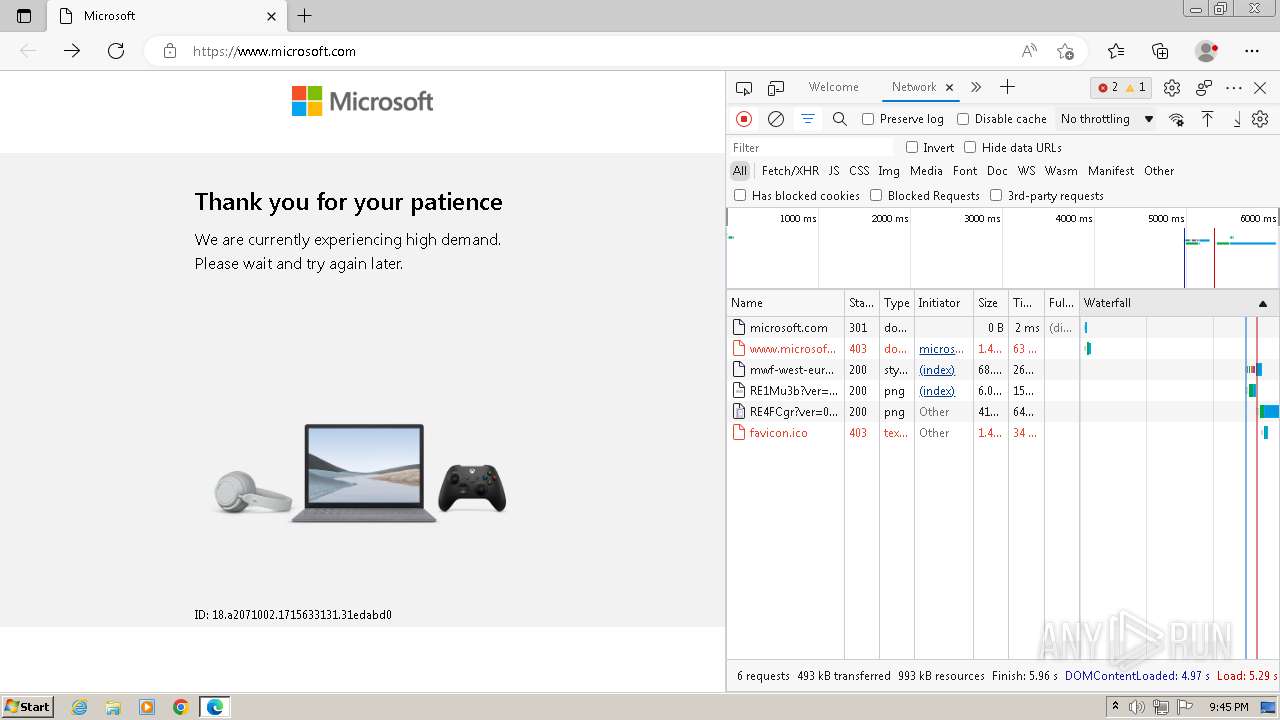Open the Favorites list icon
The width and height of the screenshot is (1280, 720).
coord(1116,51)
